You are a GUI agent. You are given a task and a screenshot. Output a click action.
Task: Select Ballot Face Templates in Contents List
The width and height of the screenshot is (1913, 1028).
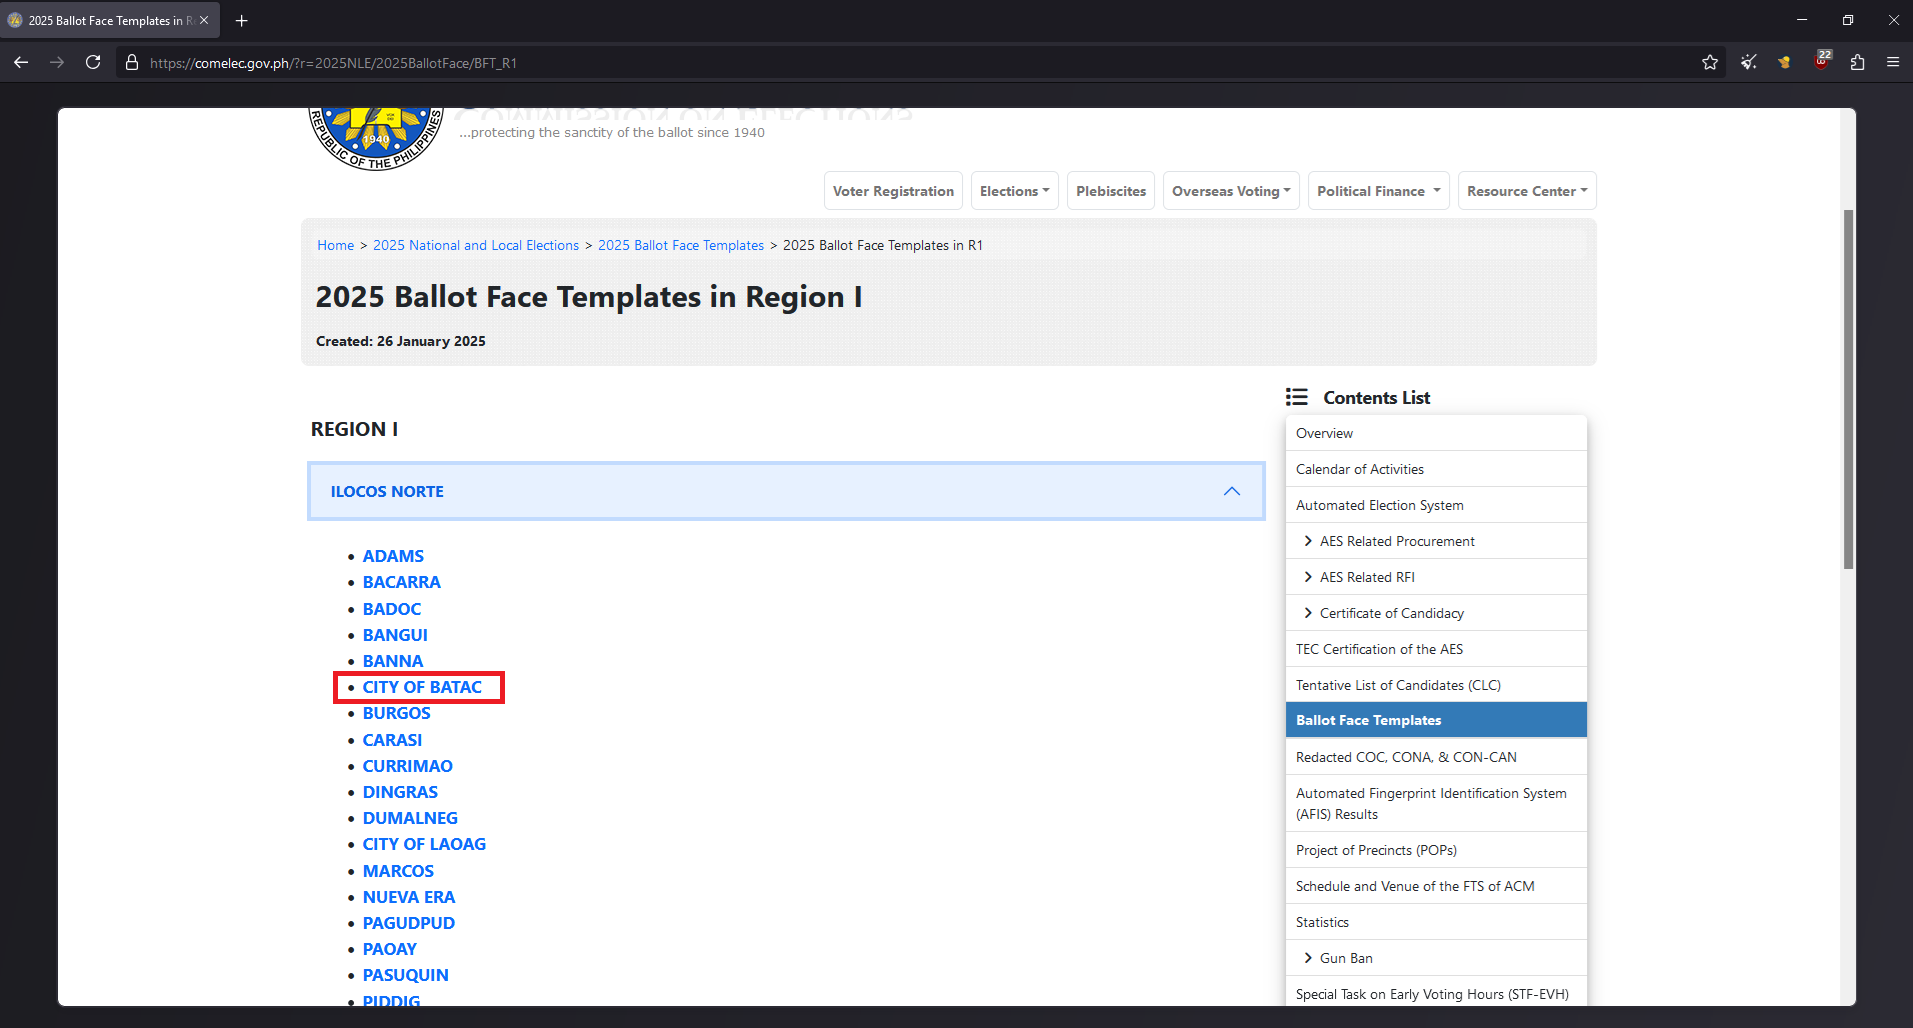click(x=1436, y=720)
